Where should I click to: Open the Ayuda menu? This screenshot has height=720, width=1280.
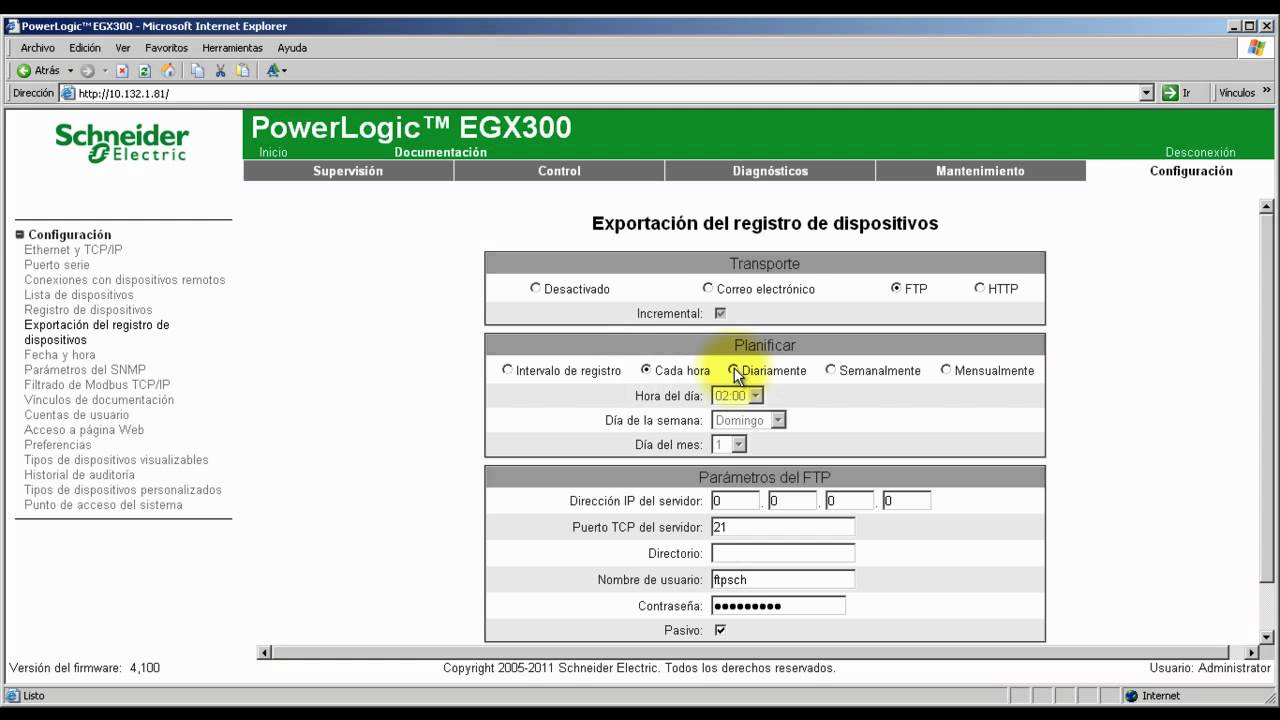[292, 48]
